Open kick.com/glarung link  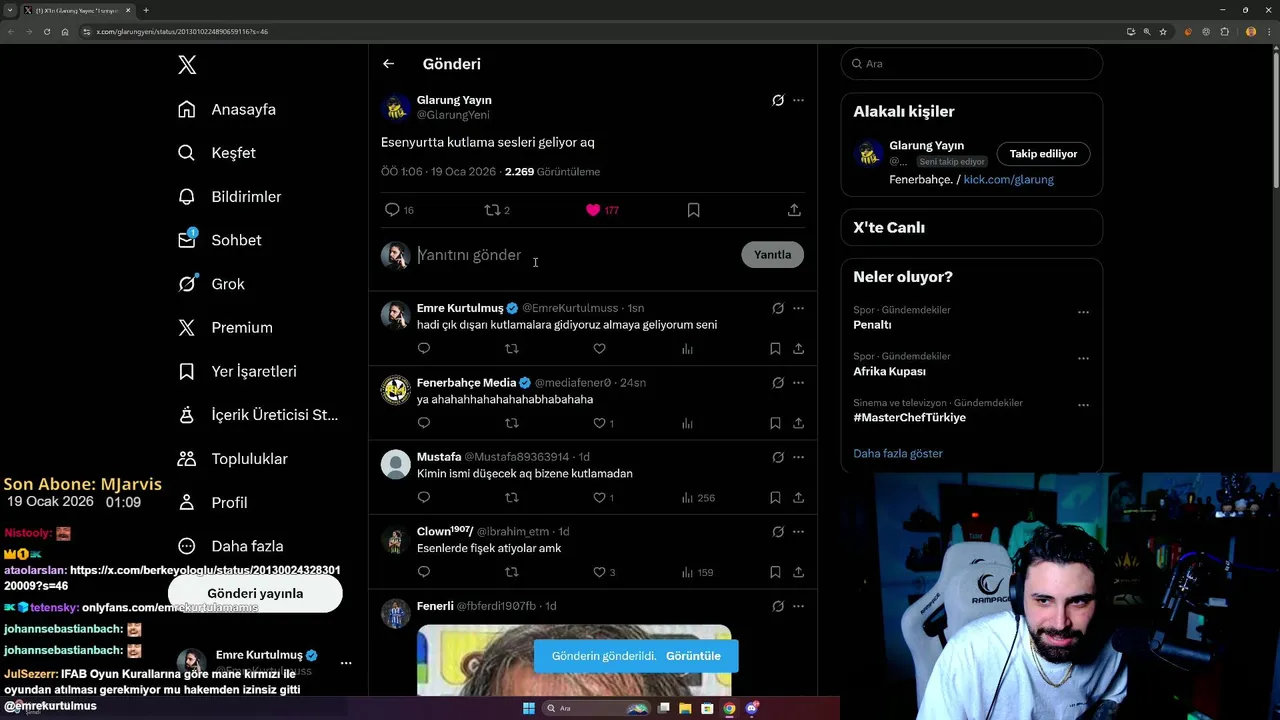1008,180
